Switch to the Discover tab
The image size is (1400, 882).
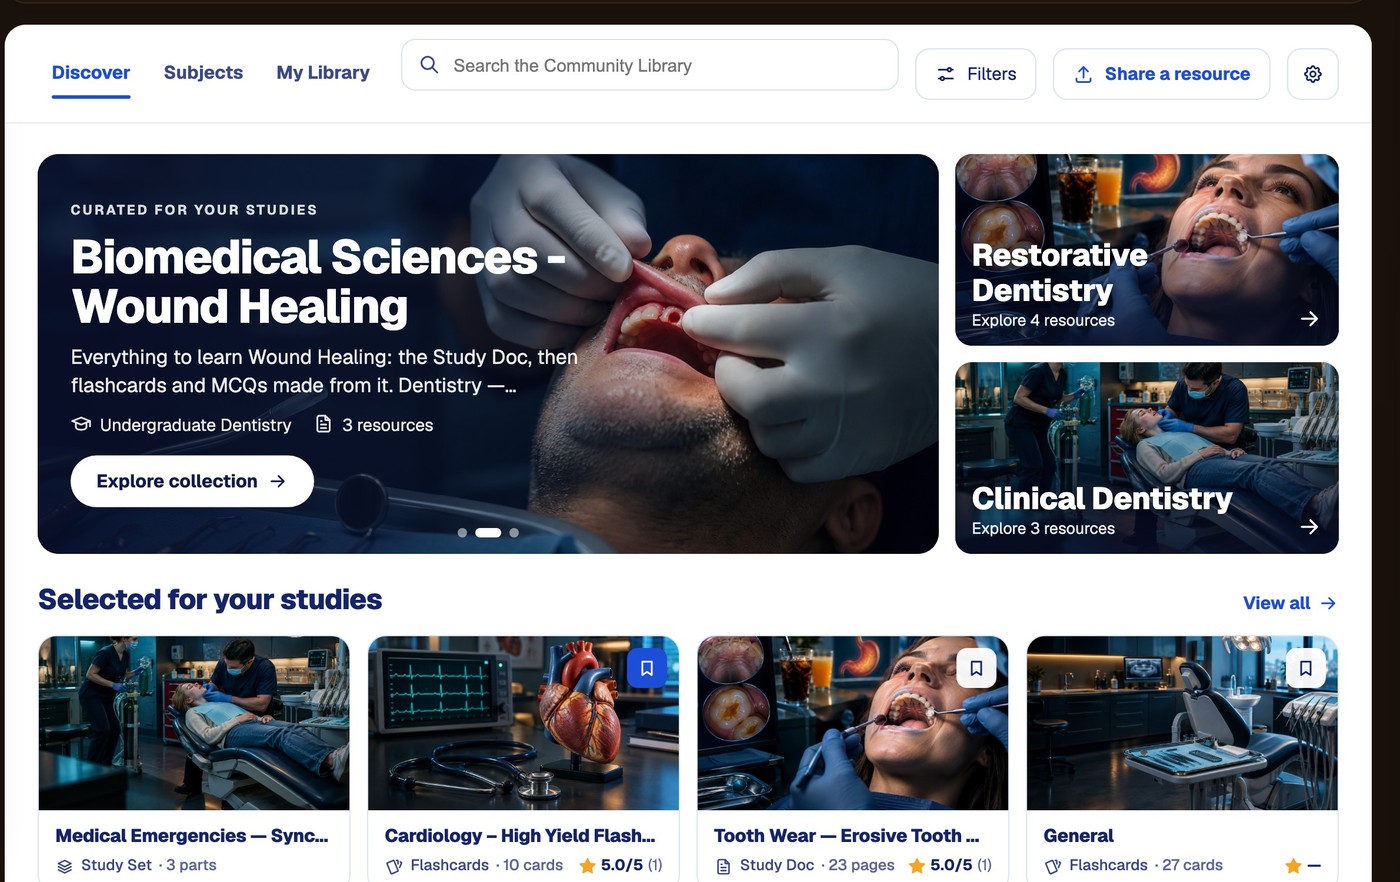91,72
